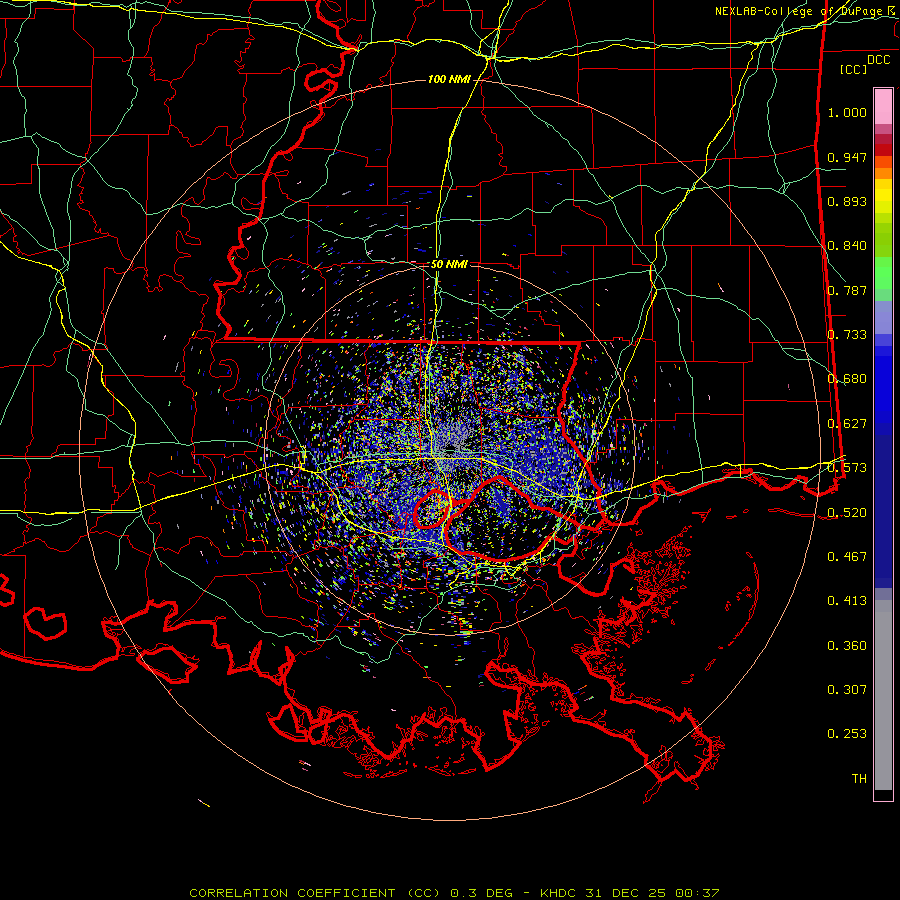
Task: Select the 0.680 scale value
Action: (x=847, y=379)
